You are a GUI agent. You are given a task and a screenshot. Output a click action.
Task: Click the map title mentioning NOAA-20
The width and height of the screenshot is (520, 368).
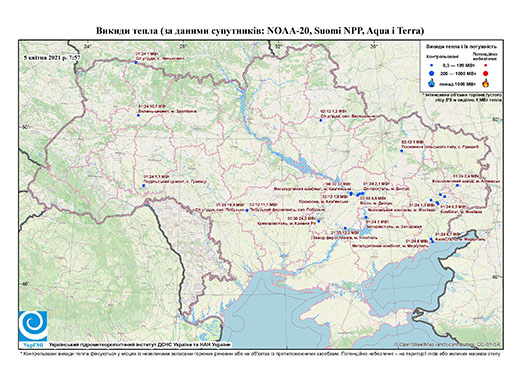click(260, 31)
